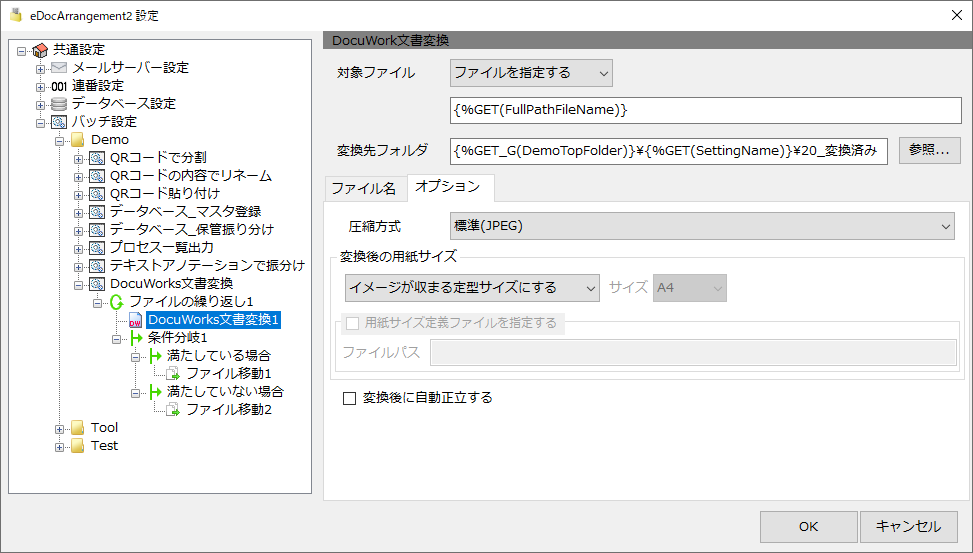This screenshot has height=553, width=973.
Task: Open the 圧縮方式 dropdown
Action: tap(702, 227)
